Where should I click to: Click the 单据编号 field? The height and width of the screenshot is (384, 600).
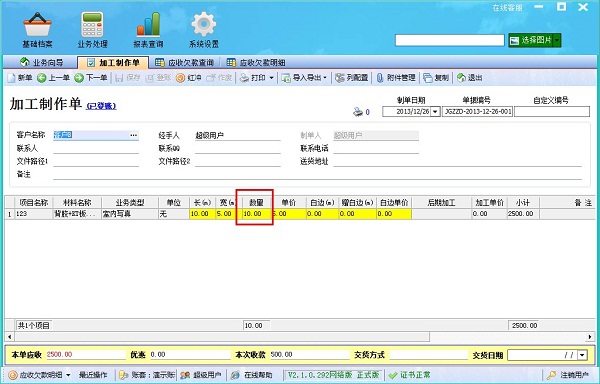tap(477, 112)
